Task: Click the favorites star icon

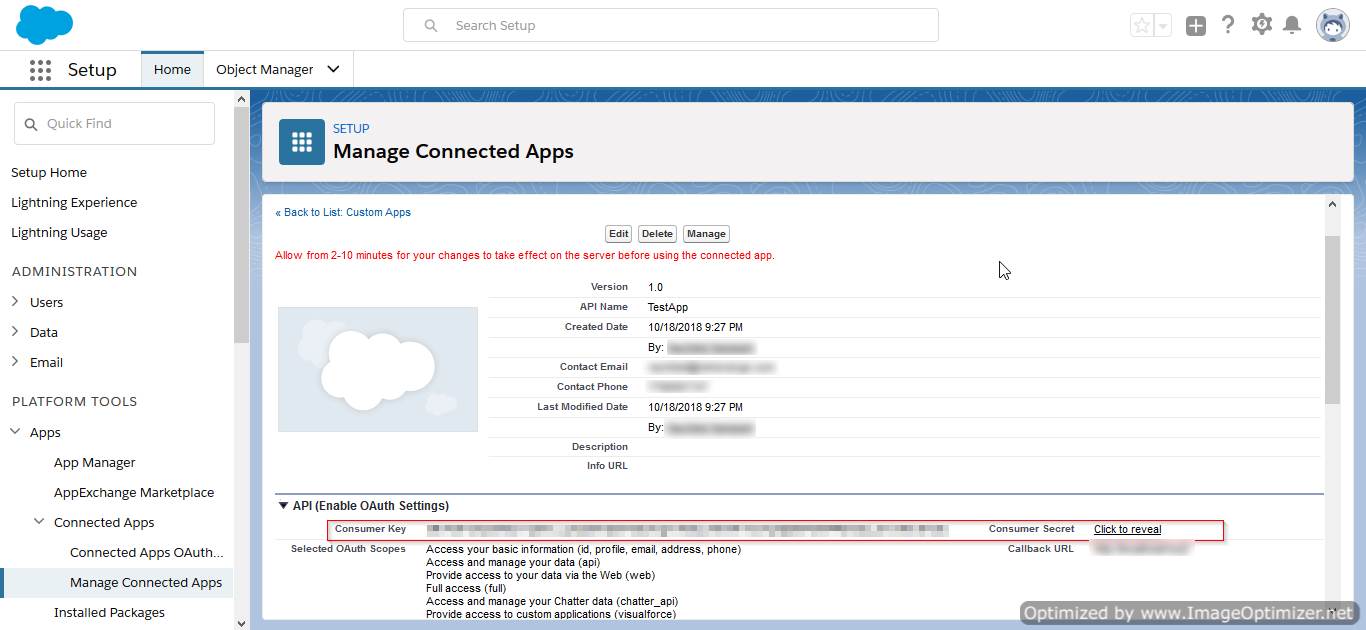Action: point(1141,26)
